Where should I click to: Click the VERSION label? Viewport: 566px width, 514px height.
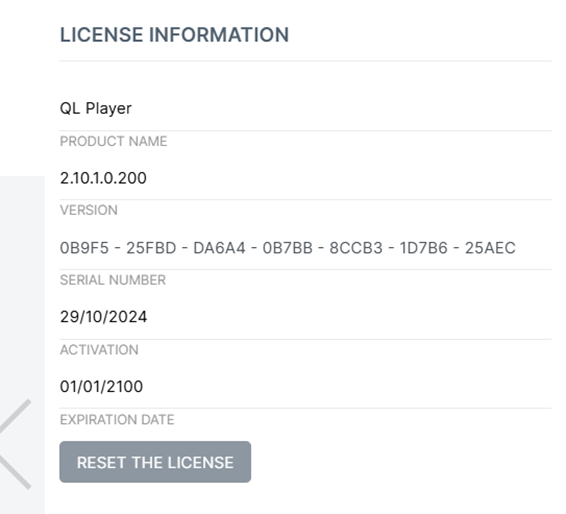[x=89, y=210]
